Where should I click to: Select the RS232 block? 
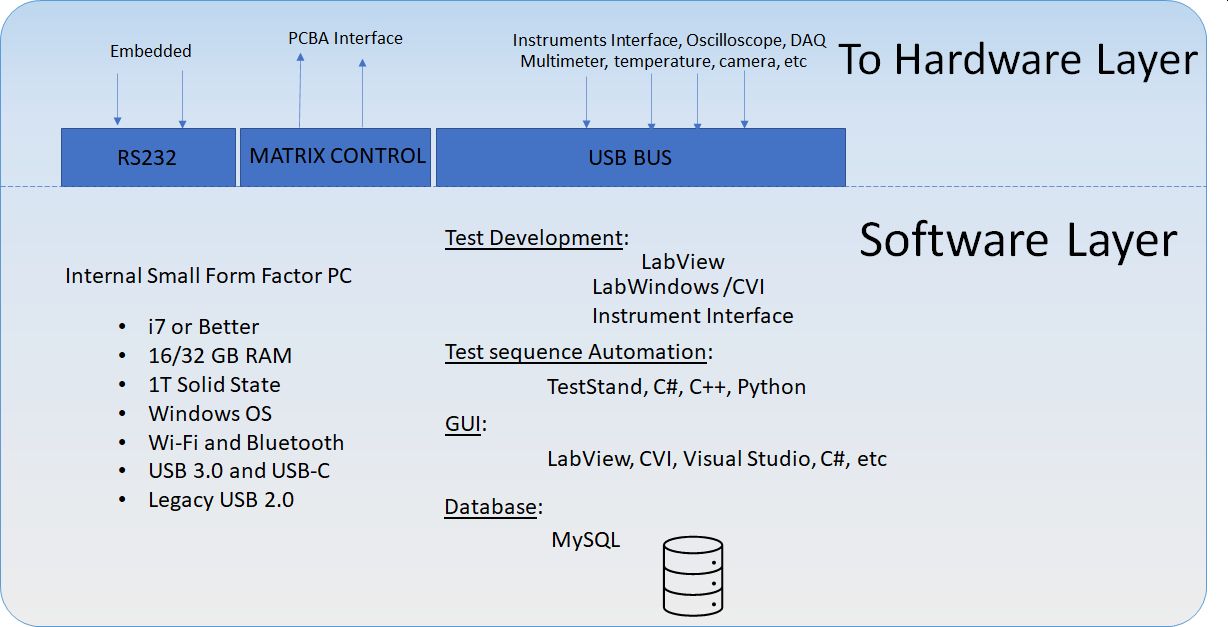coord(148,157)
